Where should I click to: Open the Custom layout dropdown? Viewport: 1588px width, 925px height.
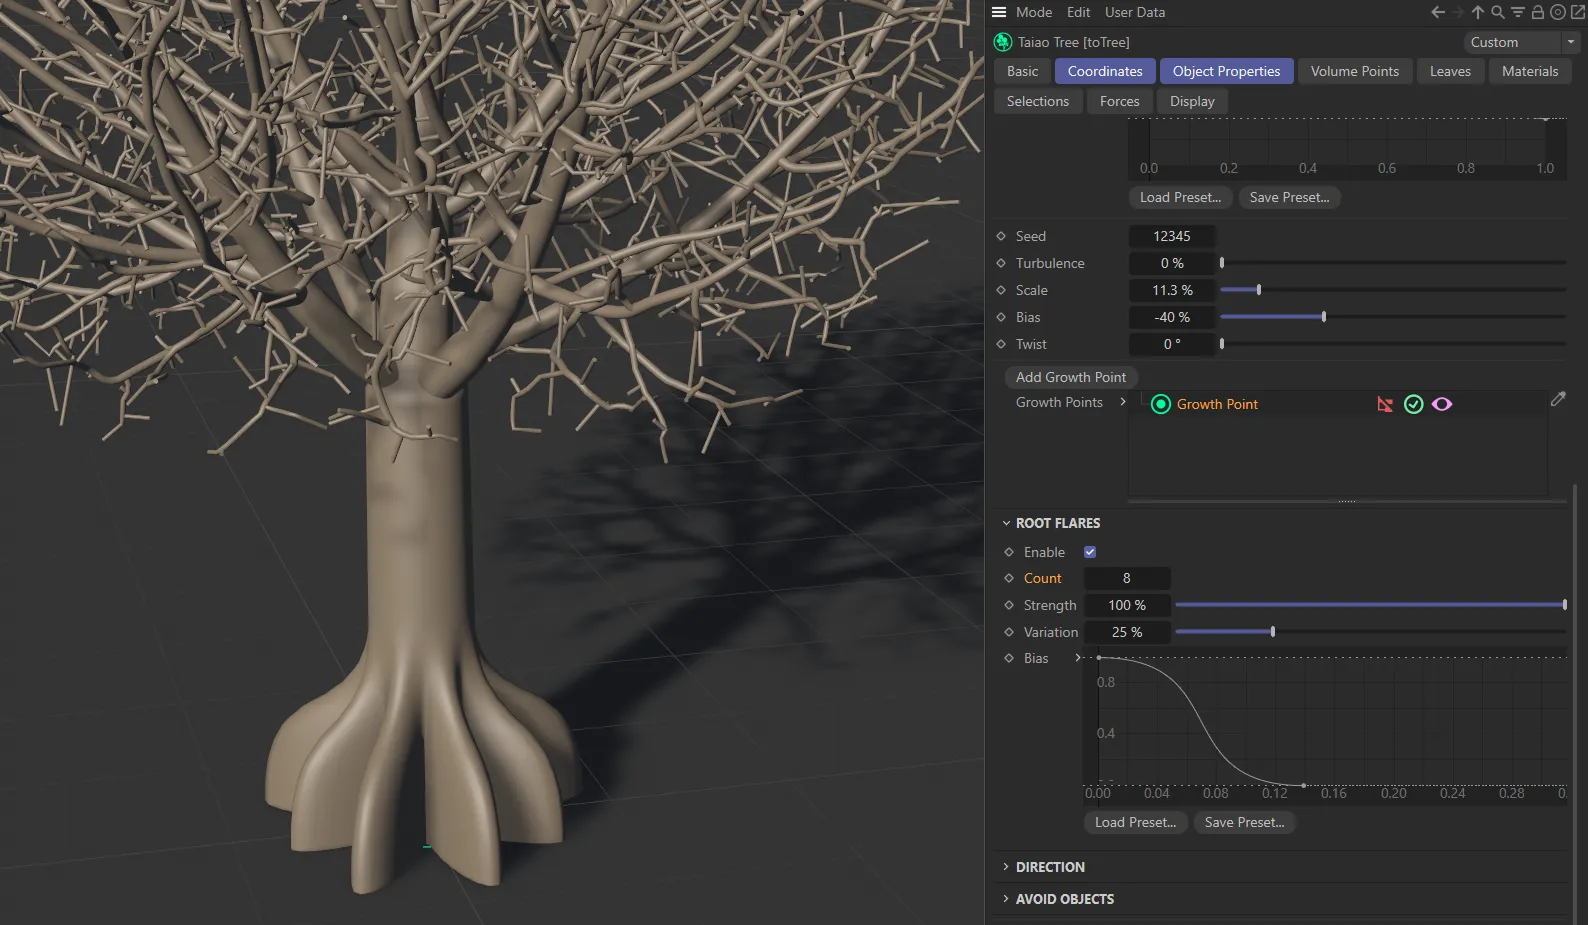(x=1521, y=42)
